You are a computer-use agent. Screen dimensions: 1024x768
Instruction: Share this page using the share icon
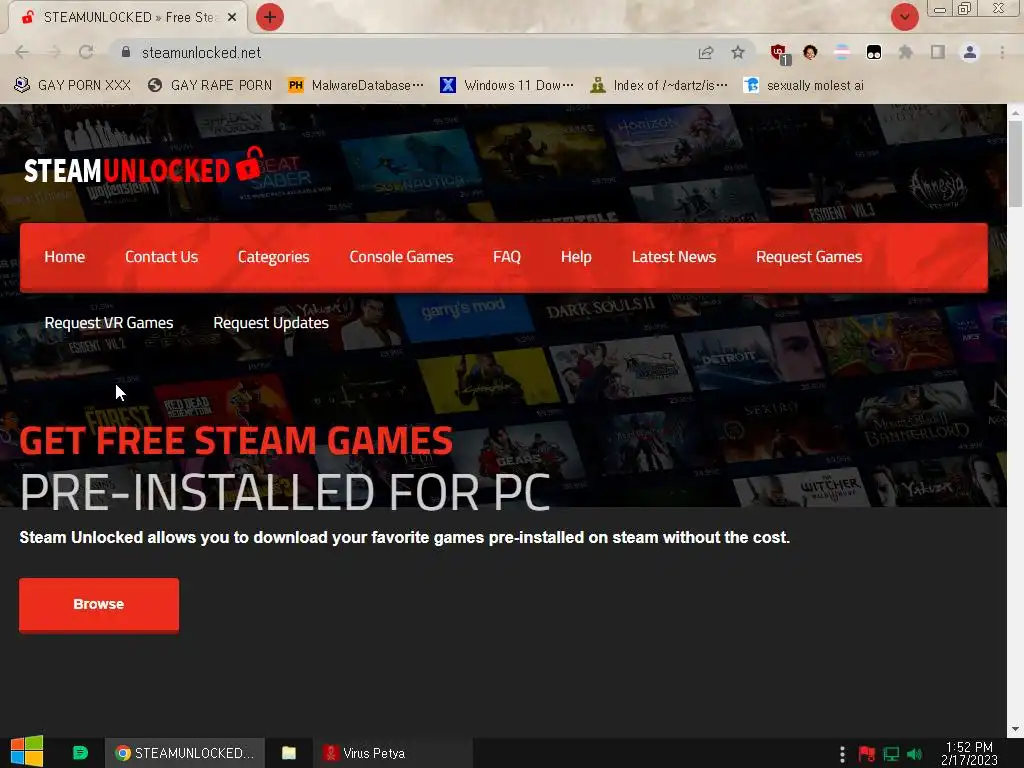(705, 53)
